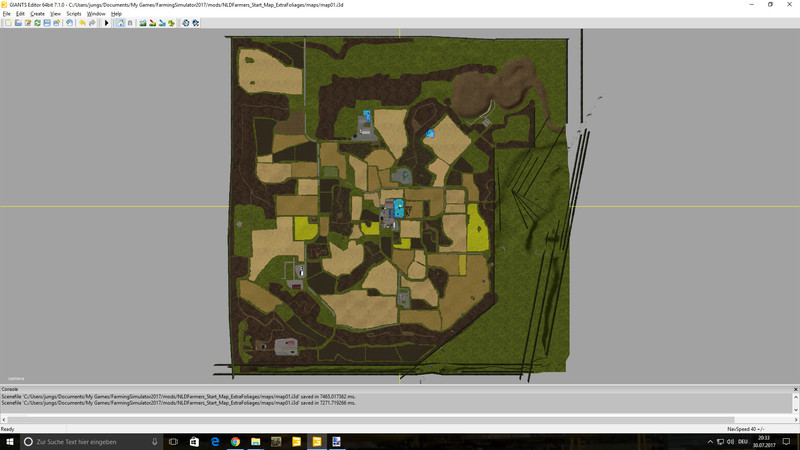Select the terrain sculpt mode icon

[x=142, y=23]
